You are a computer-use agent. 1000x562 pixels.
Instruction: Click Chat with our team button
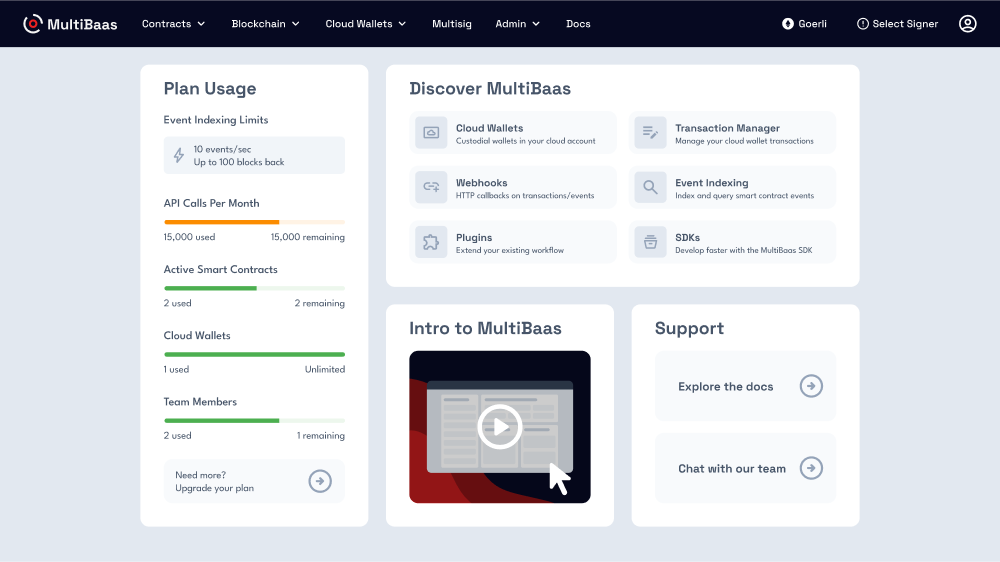[x=745, y=468]
